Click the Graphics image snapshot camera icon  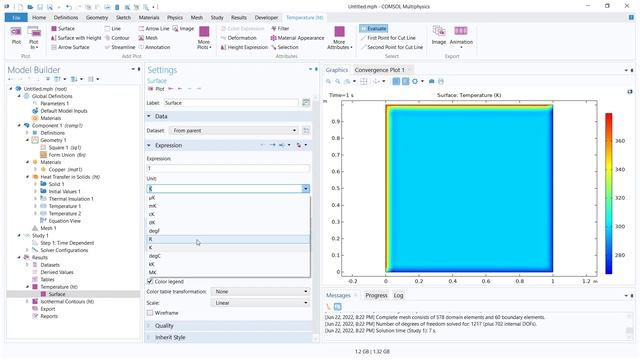(x=431, y=82)
